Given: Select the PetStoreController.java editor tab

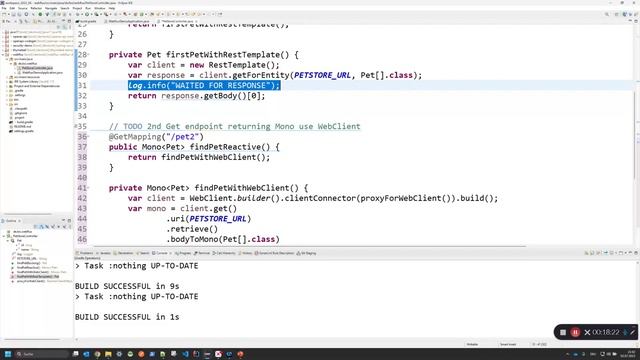Looking at the screenshot, I should 177,21.
